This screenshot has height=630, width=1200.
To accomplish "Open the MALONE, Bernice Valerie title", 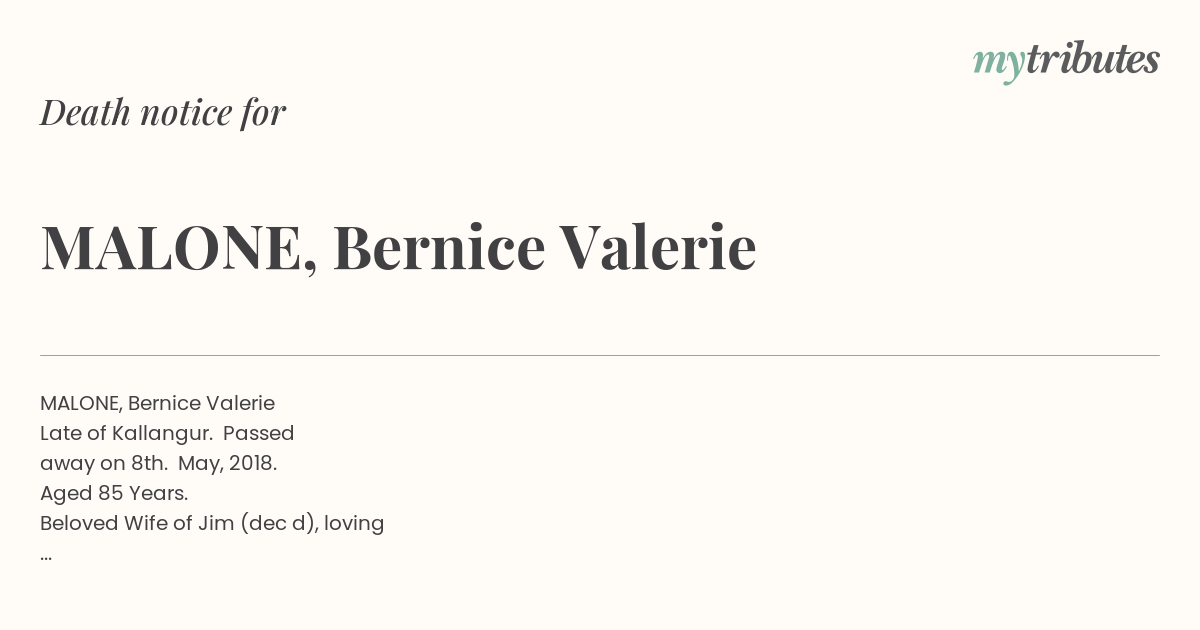I will pos(398,247).
